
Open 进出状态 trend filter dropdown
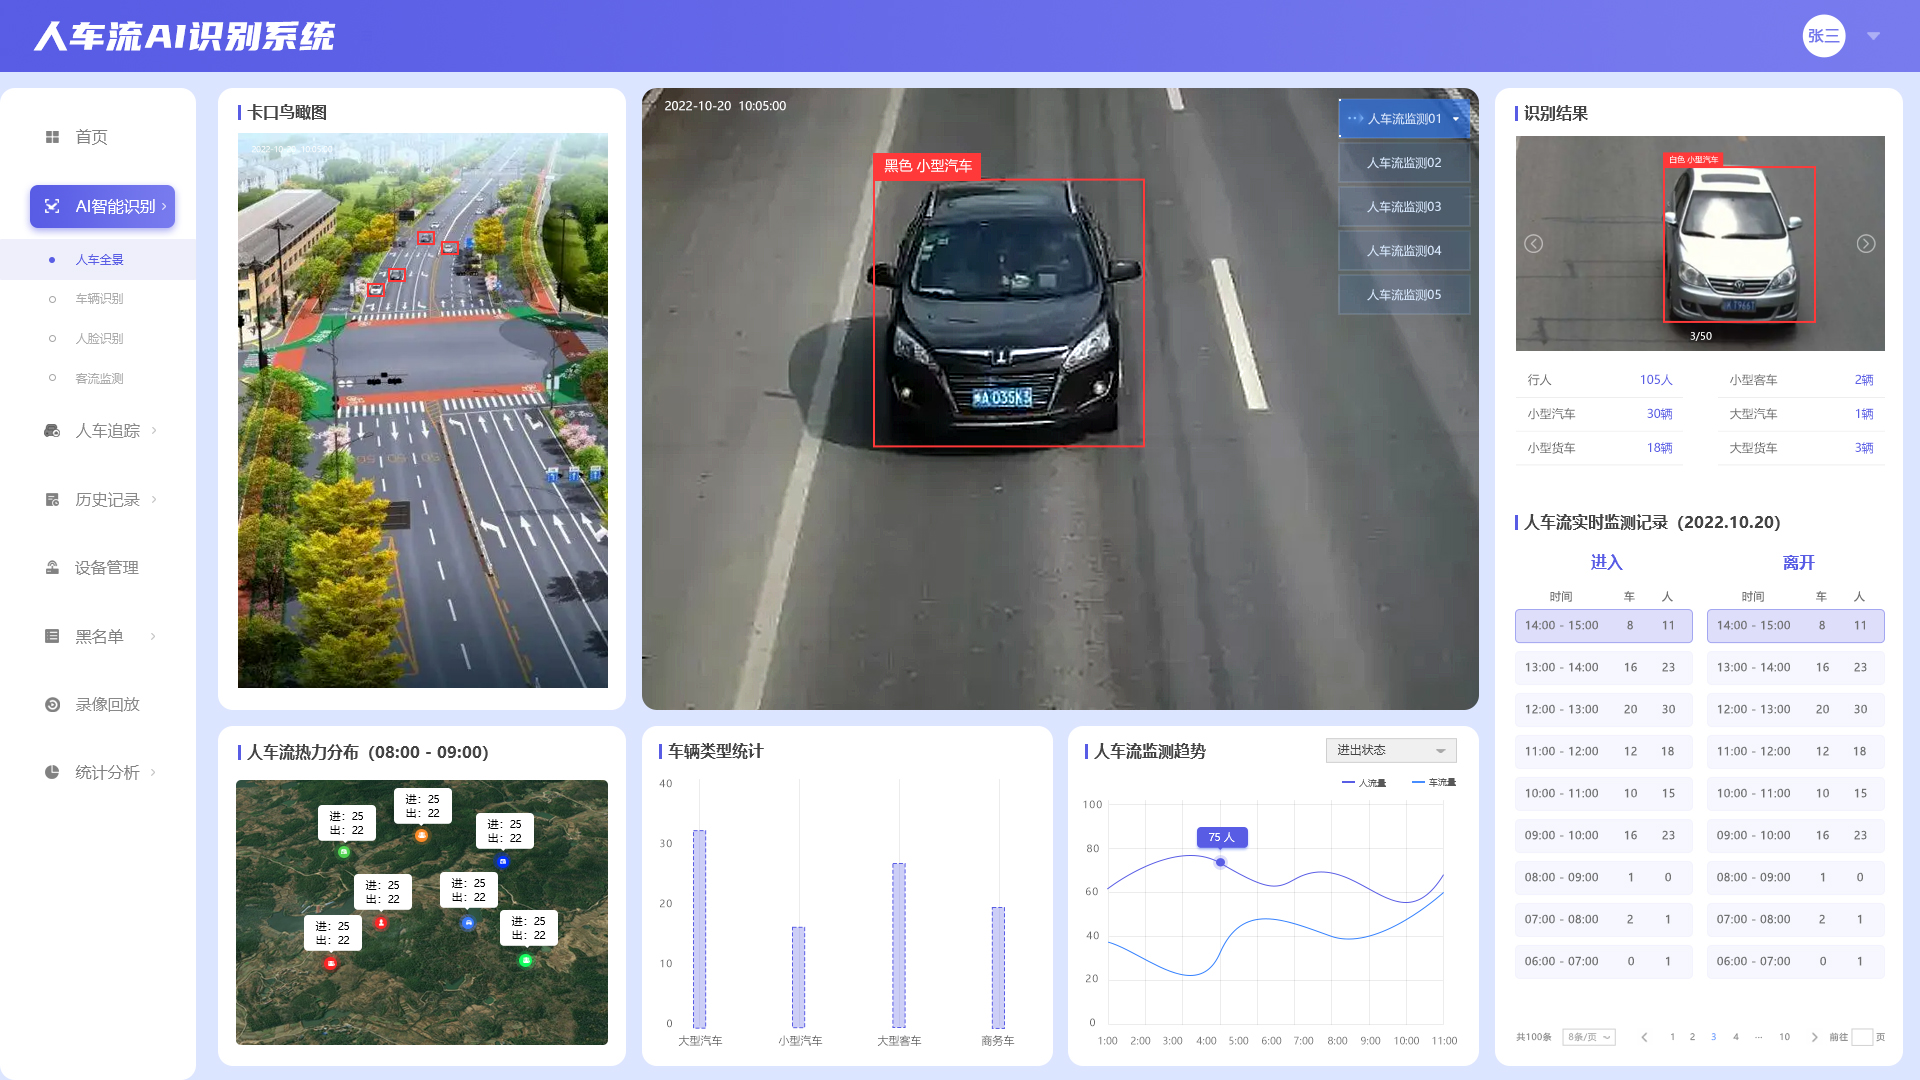point(1391,750)
